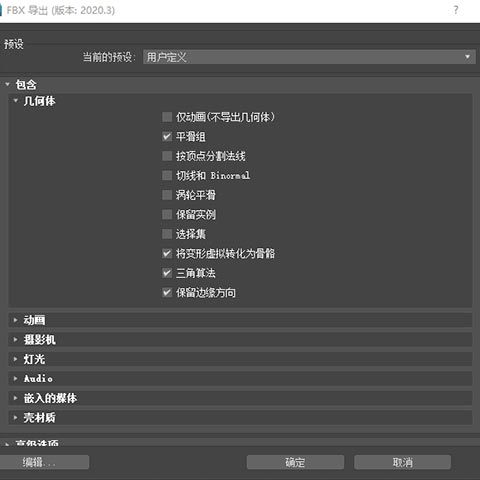The width and height of the screenshot is (480, 480).
Task: Enable the 涡轮平滑 checkbox
Action: tap(167, 195)
